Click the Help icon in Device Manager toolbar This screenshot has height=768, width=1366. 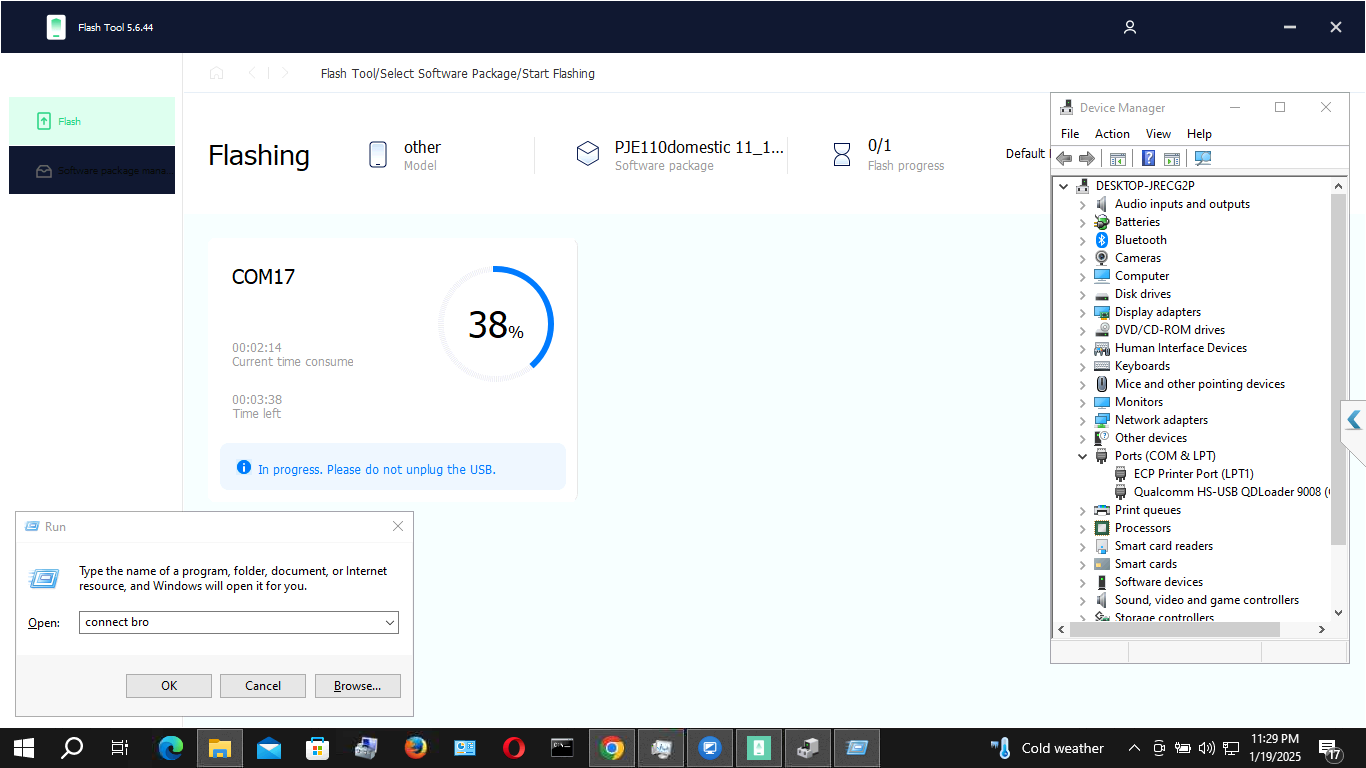pyautogui.click(x=1148, y=158)
